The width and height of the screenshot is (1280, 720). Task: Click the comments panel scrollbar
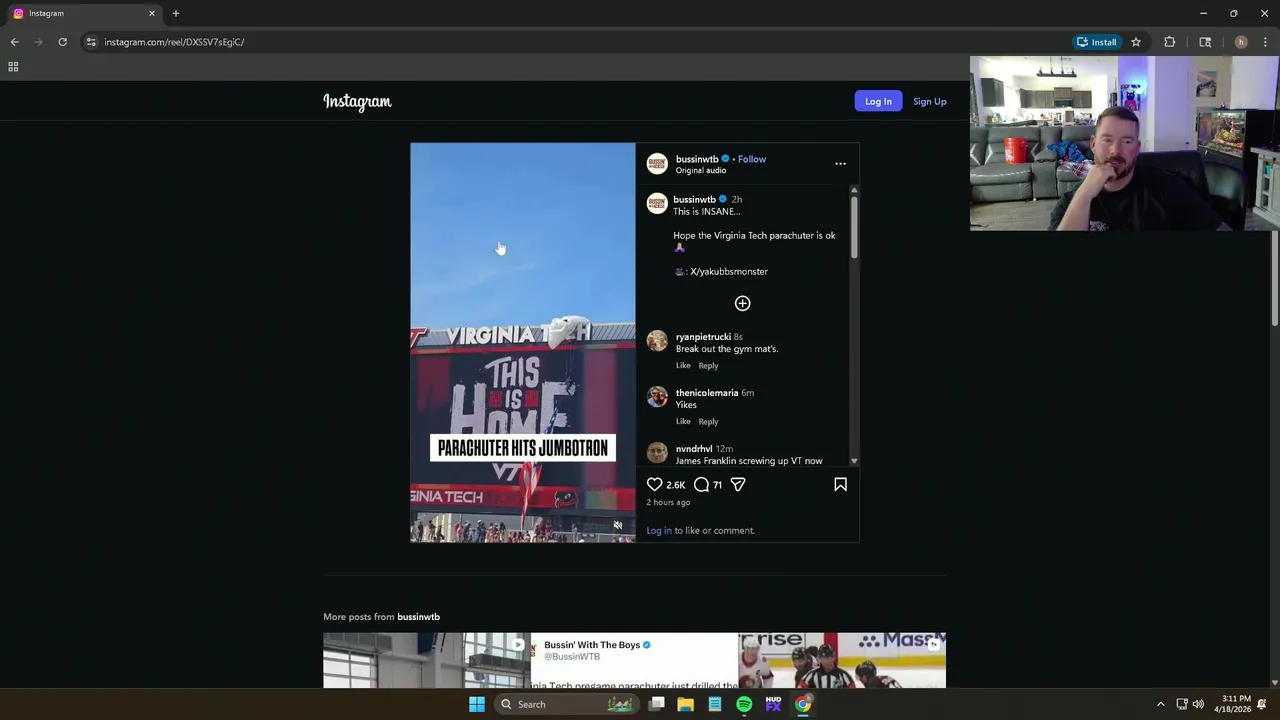[x=854, y=228]
